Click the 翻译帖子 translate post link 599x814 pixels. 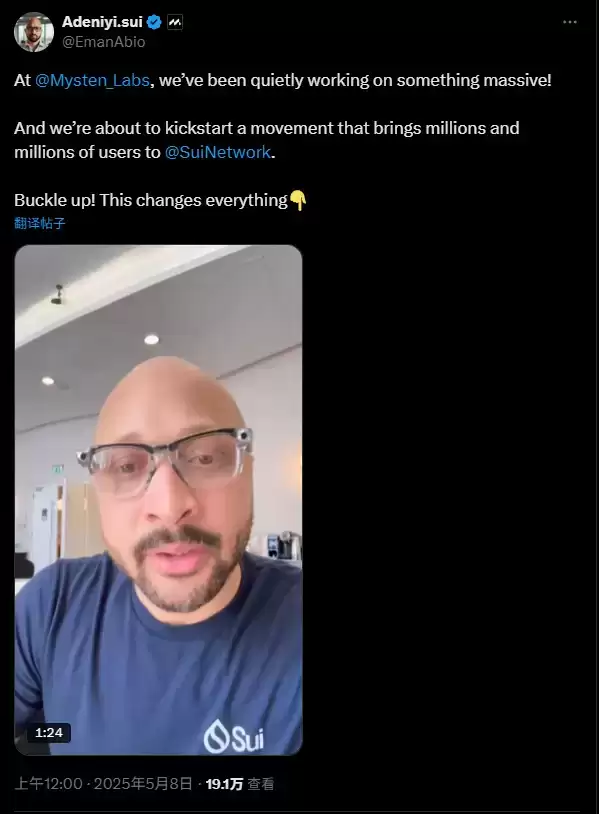pos(39,223)
